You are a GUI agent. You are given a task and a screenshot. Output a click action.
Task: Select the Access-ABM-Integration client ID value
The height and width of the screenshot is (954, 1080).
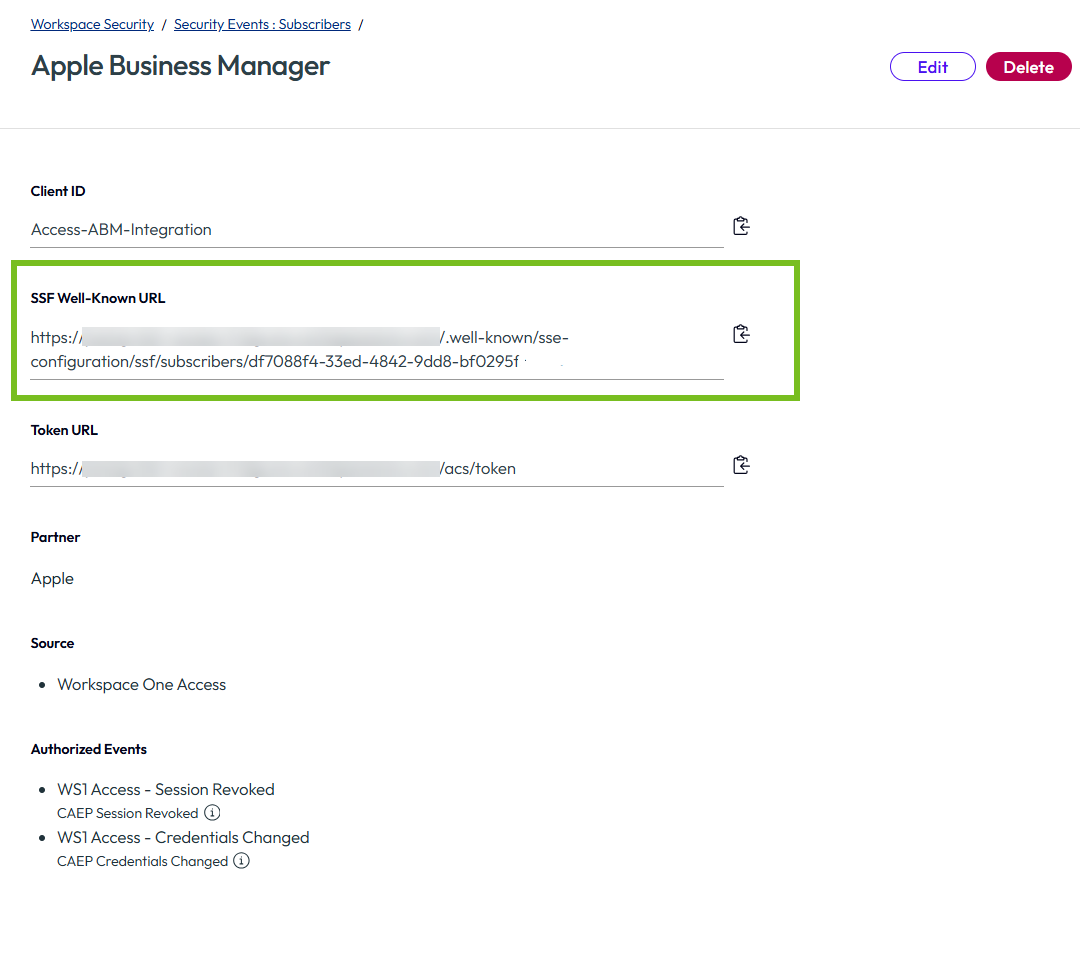click(x=121, y=229)
